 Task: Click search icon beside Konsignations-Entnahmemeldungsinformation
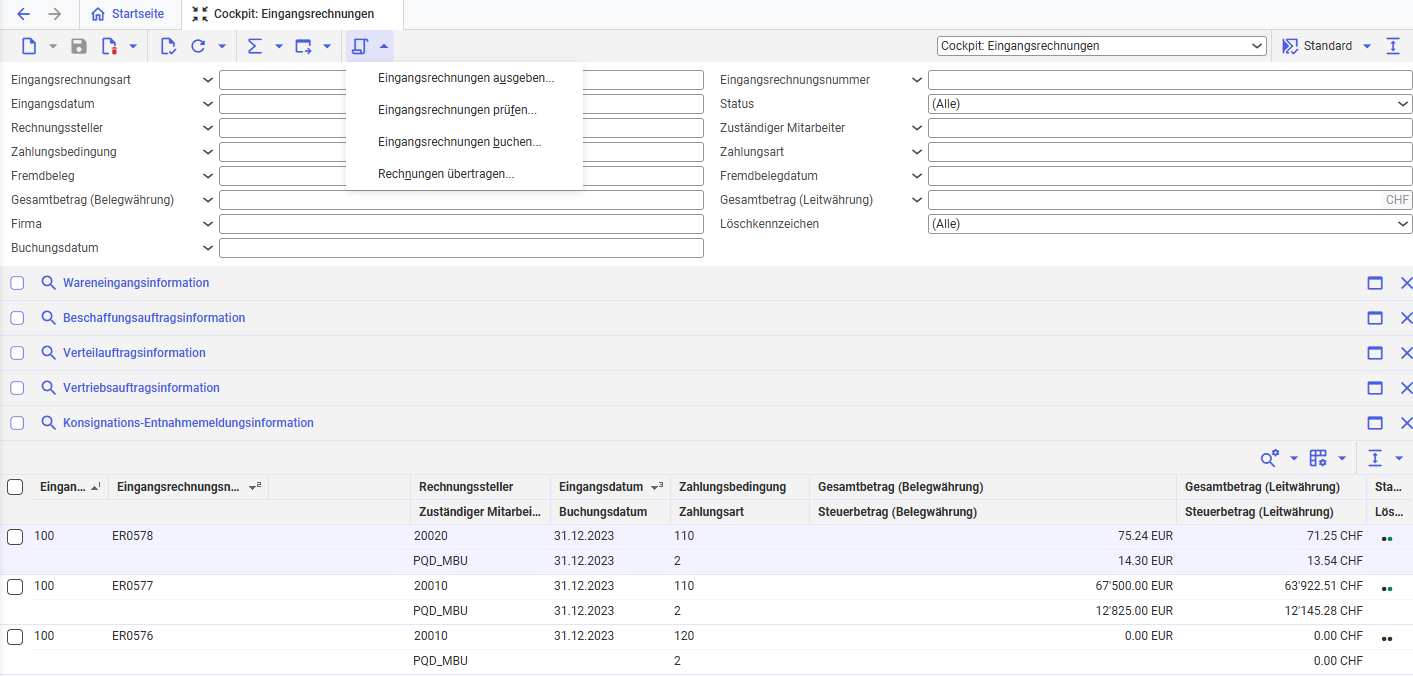pos(48,423)
